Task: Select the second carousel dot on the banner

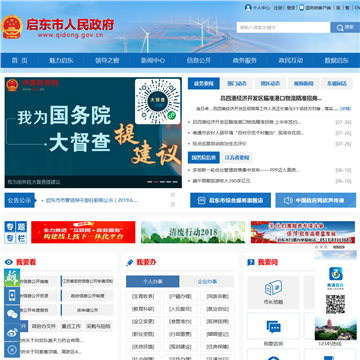Action: 156,182
